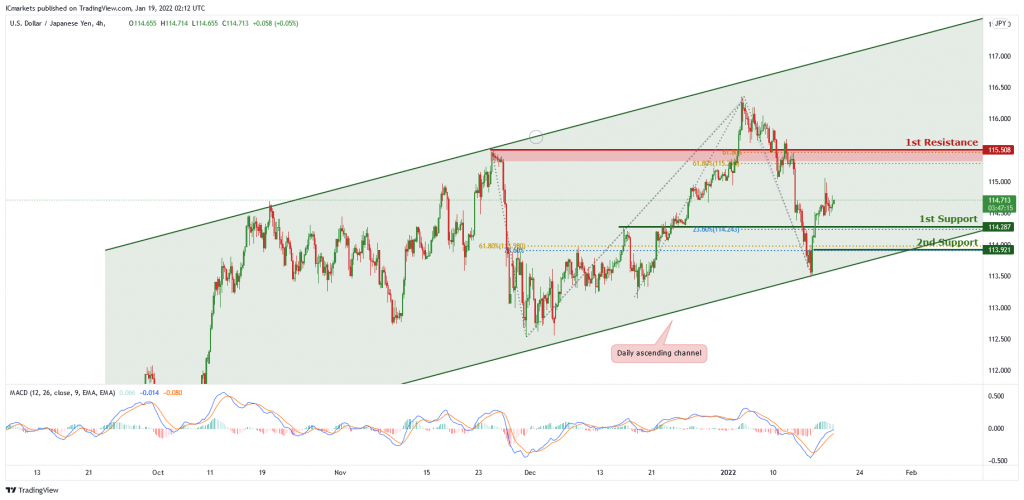Image resolution: width=1024 pixels, height=500 pixels.
Task: Select the 1st Support text label
Action: point(948,218)
